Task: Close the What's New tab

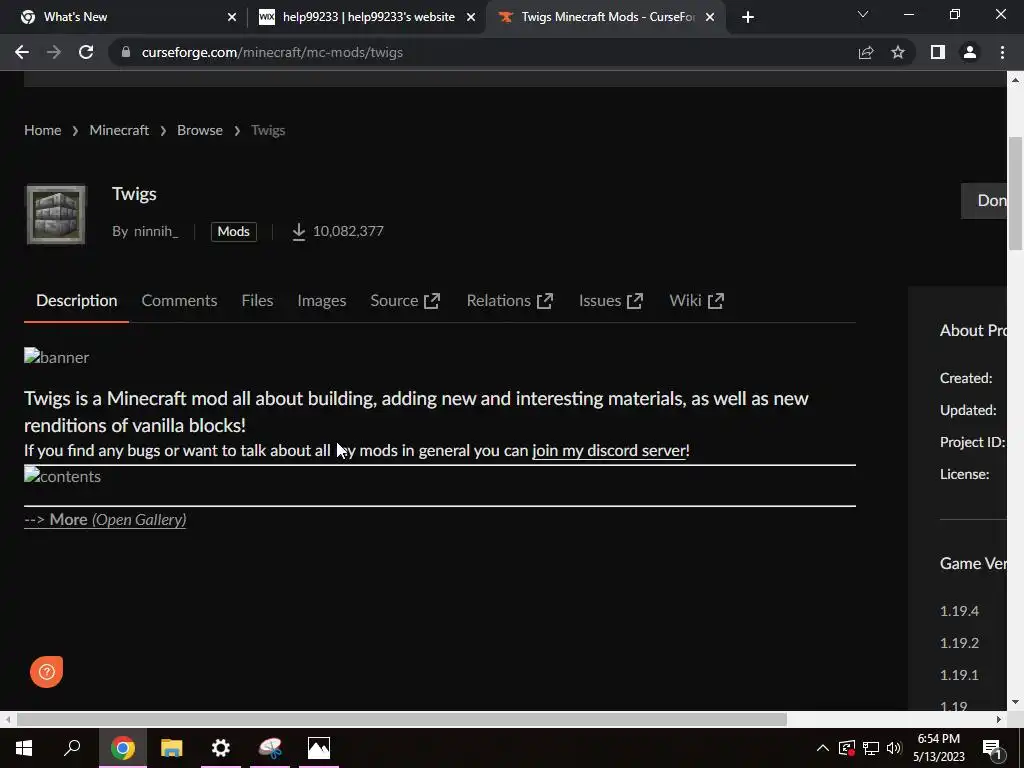Action: pos(232,17)
